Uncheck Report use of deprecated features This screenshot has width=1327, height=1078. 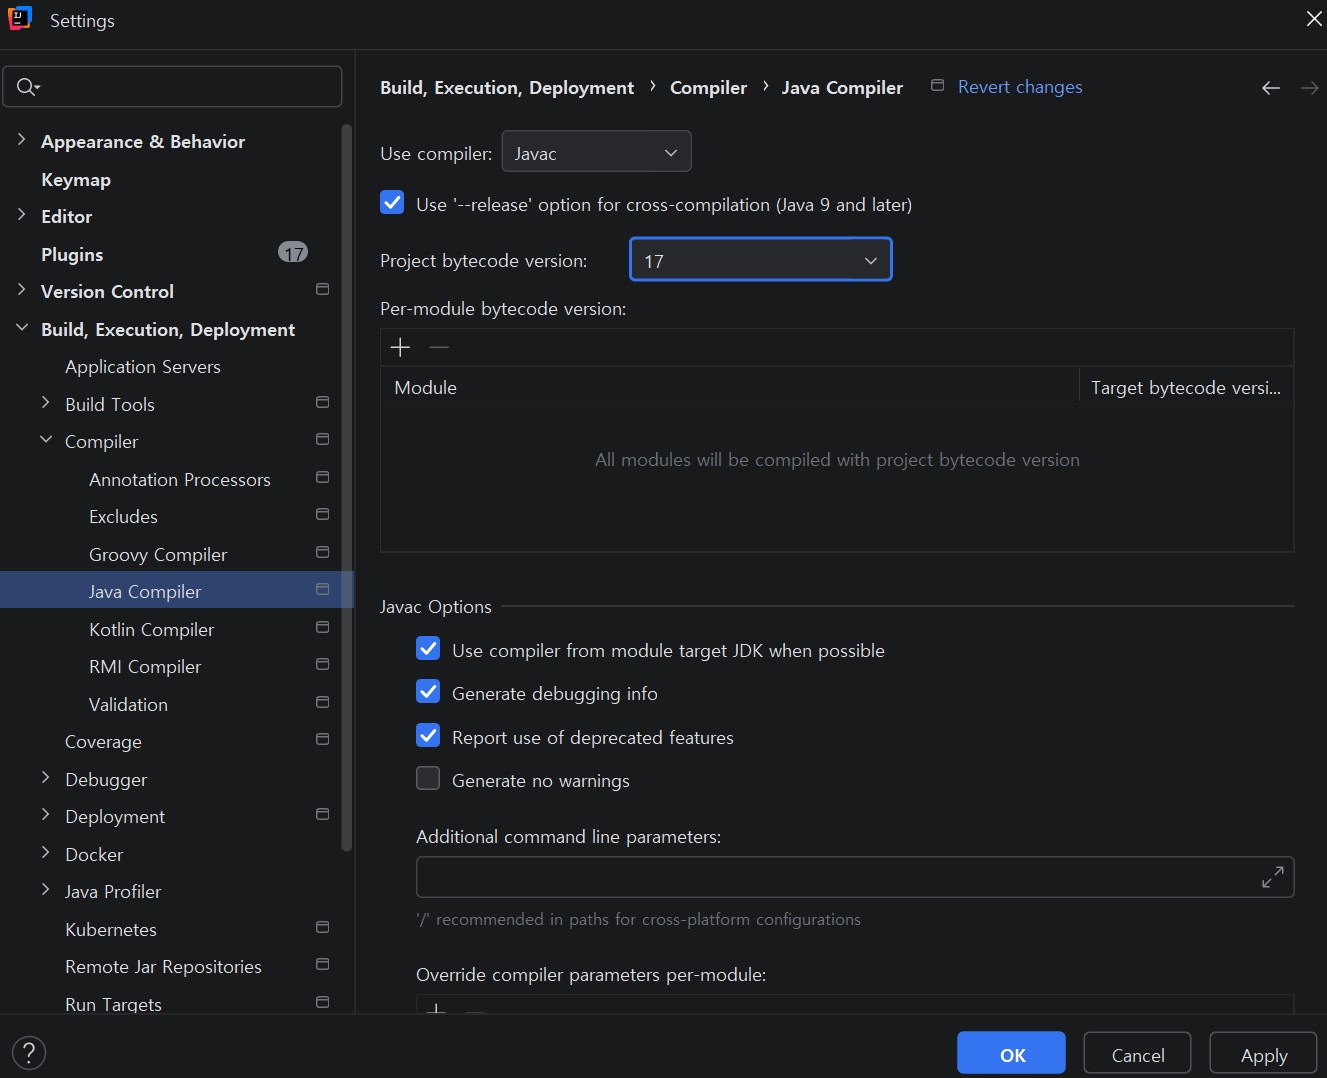(428, 736)
